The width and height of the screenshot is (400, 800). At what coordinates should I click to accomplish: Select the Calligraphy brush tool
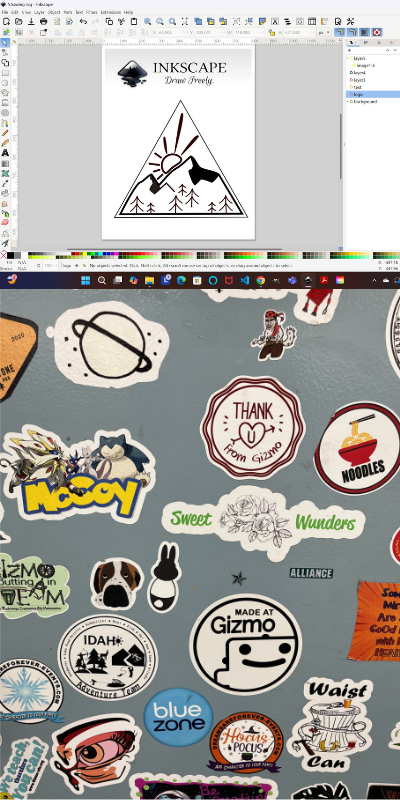[5, 142]
